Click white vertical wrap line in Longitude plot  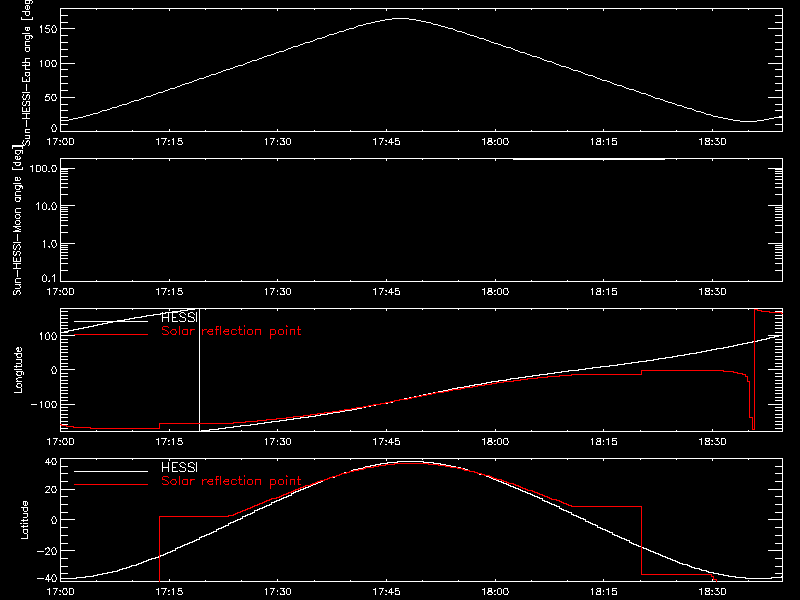coord(199,370)
